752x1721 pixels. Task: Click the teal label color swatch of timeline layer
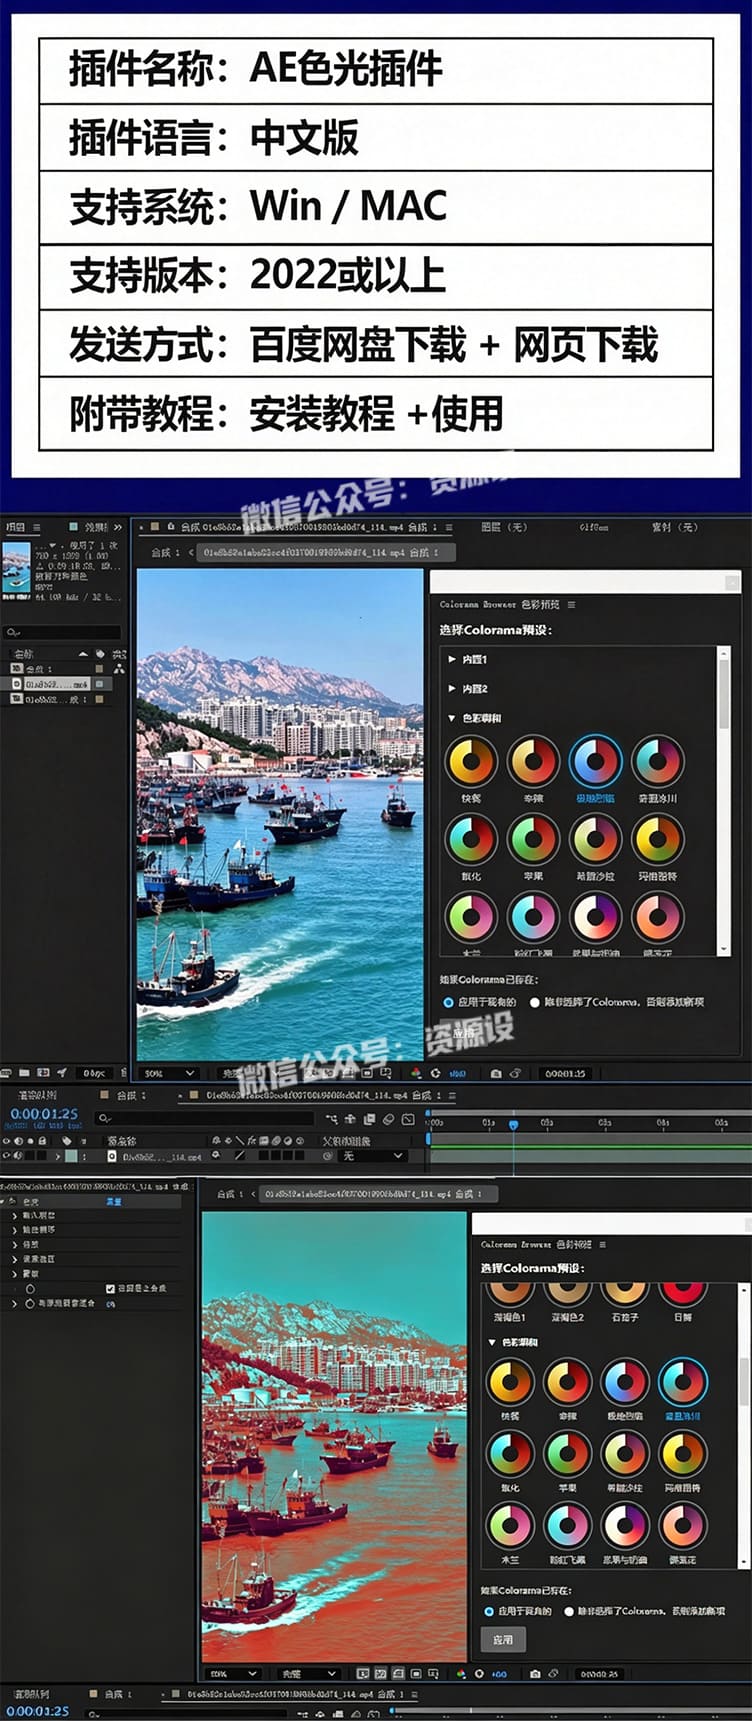coord(71,1156)
